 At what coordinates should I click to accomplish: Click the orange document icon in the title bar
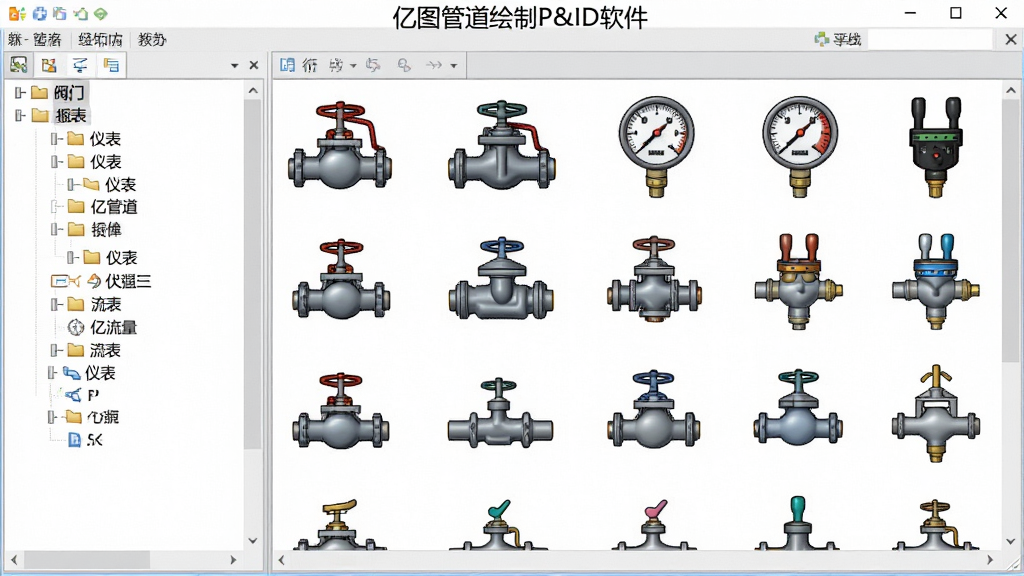[x=17, y=13]
